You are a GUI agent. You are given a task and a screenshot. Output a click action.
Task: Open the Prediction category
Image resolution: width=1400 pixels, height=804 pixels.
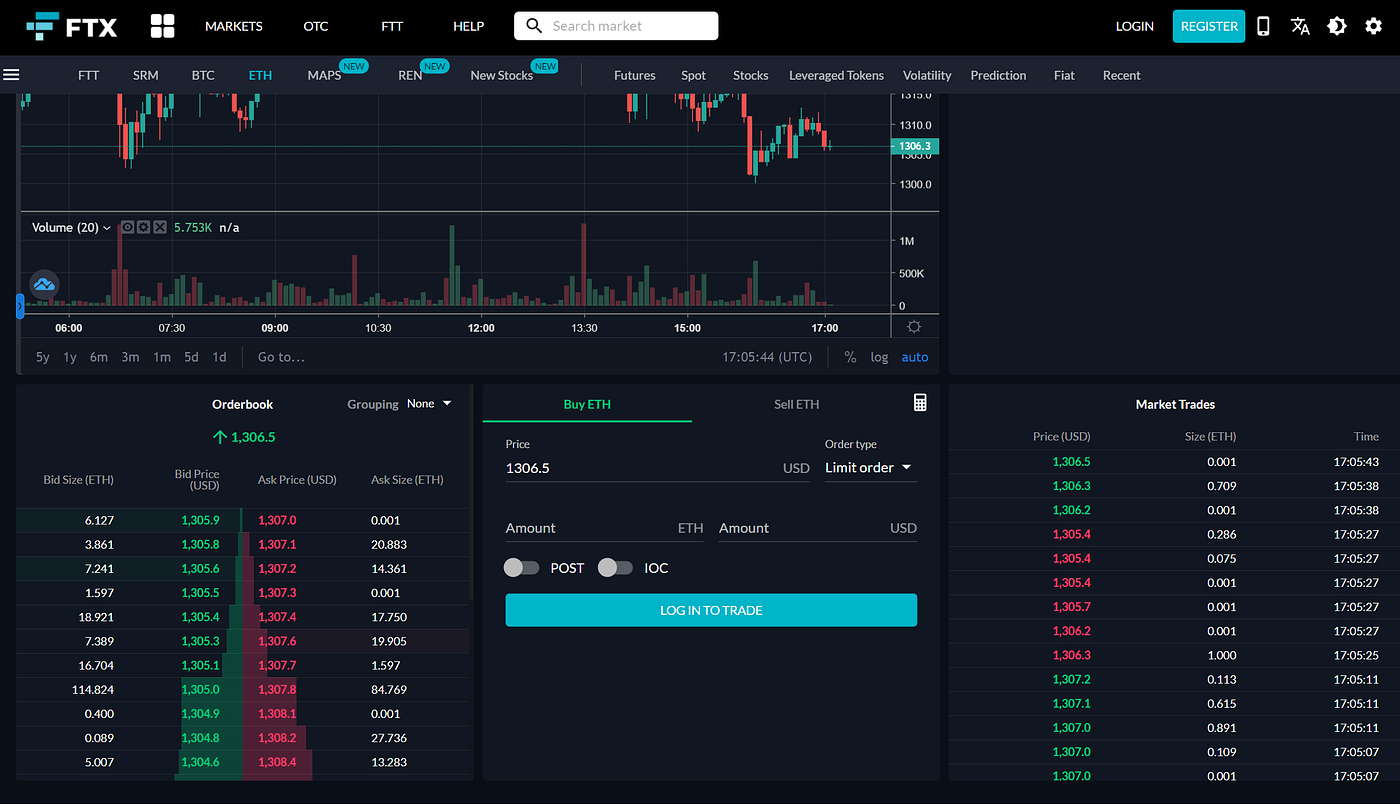click(998, 75)
